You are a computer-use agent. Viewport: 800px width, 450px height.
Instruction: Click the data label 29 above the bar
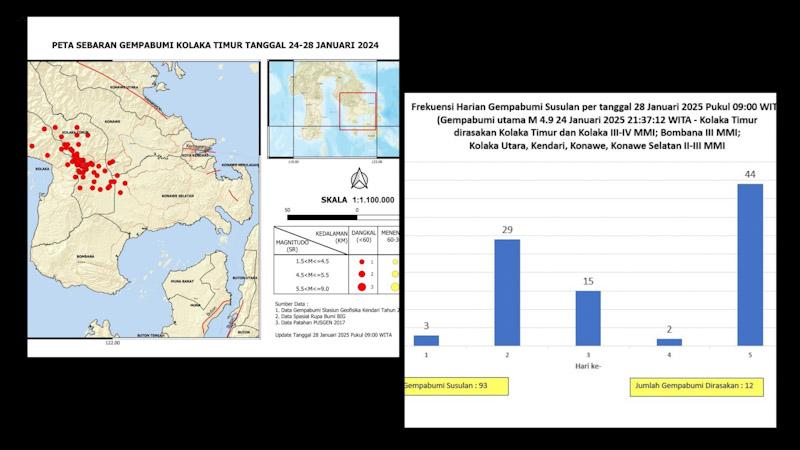coord(507,230)
